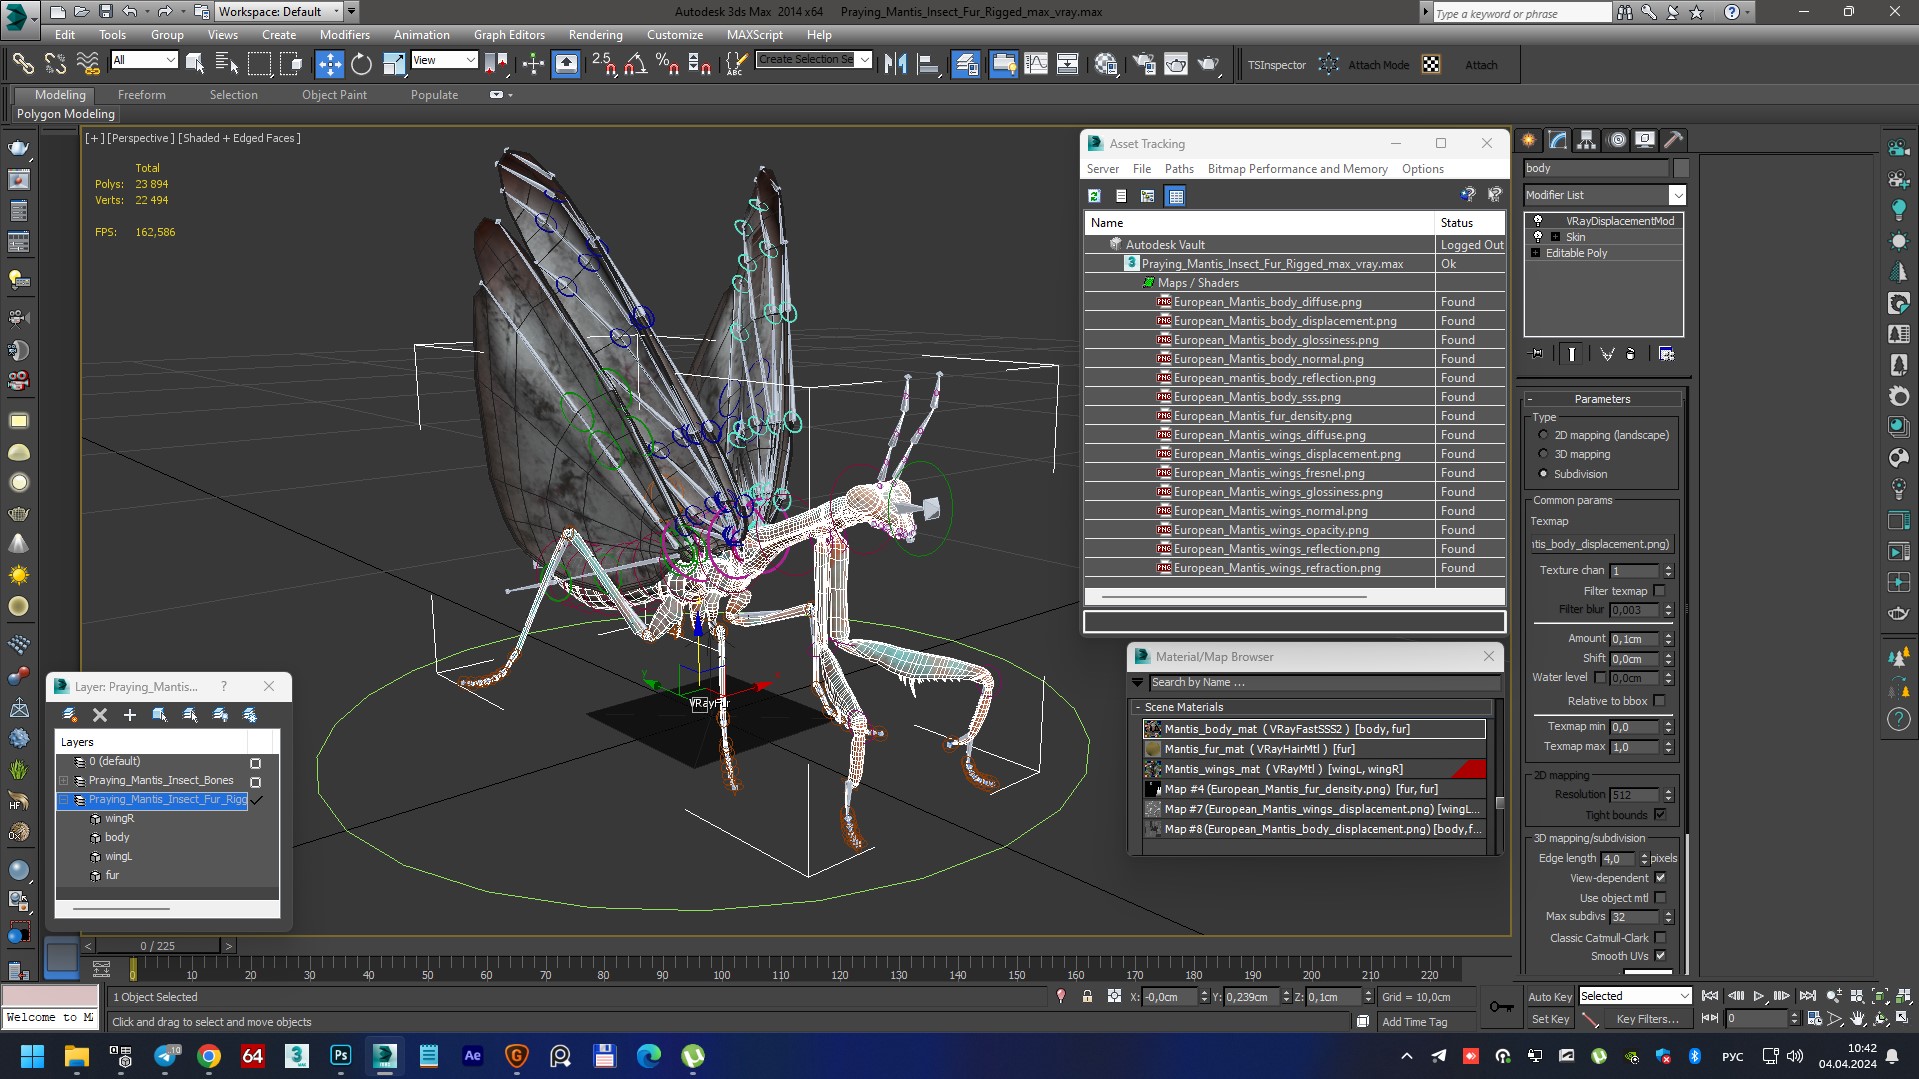Expand the Skin modifier plus box
The width and height of the screenshot is (1919, 1079).
1555,237
